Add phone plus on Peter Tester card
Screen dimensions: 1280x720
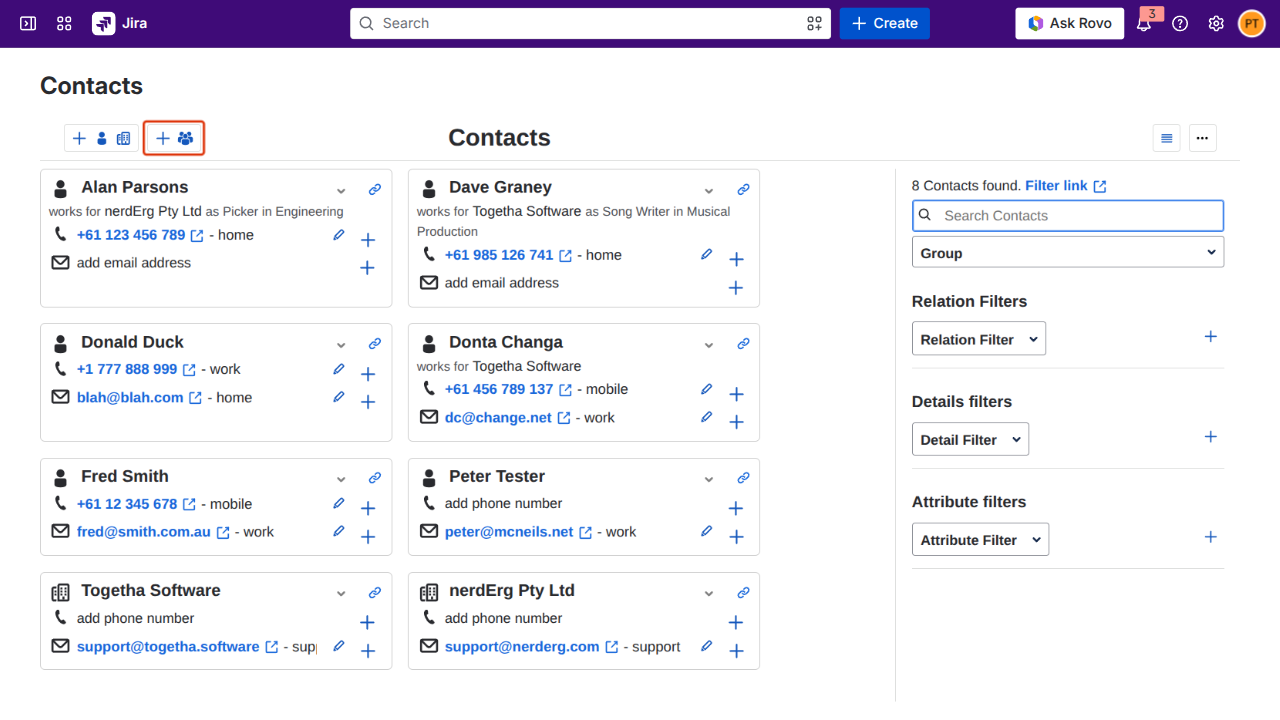736,508
